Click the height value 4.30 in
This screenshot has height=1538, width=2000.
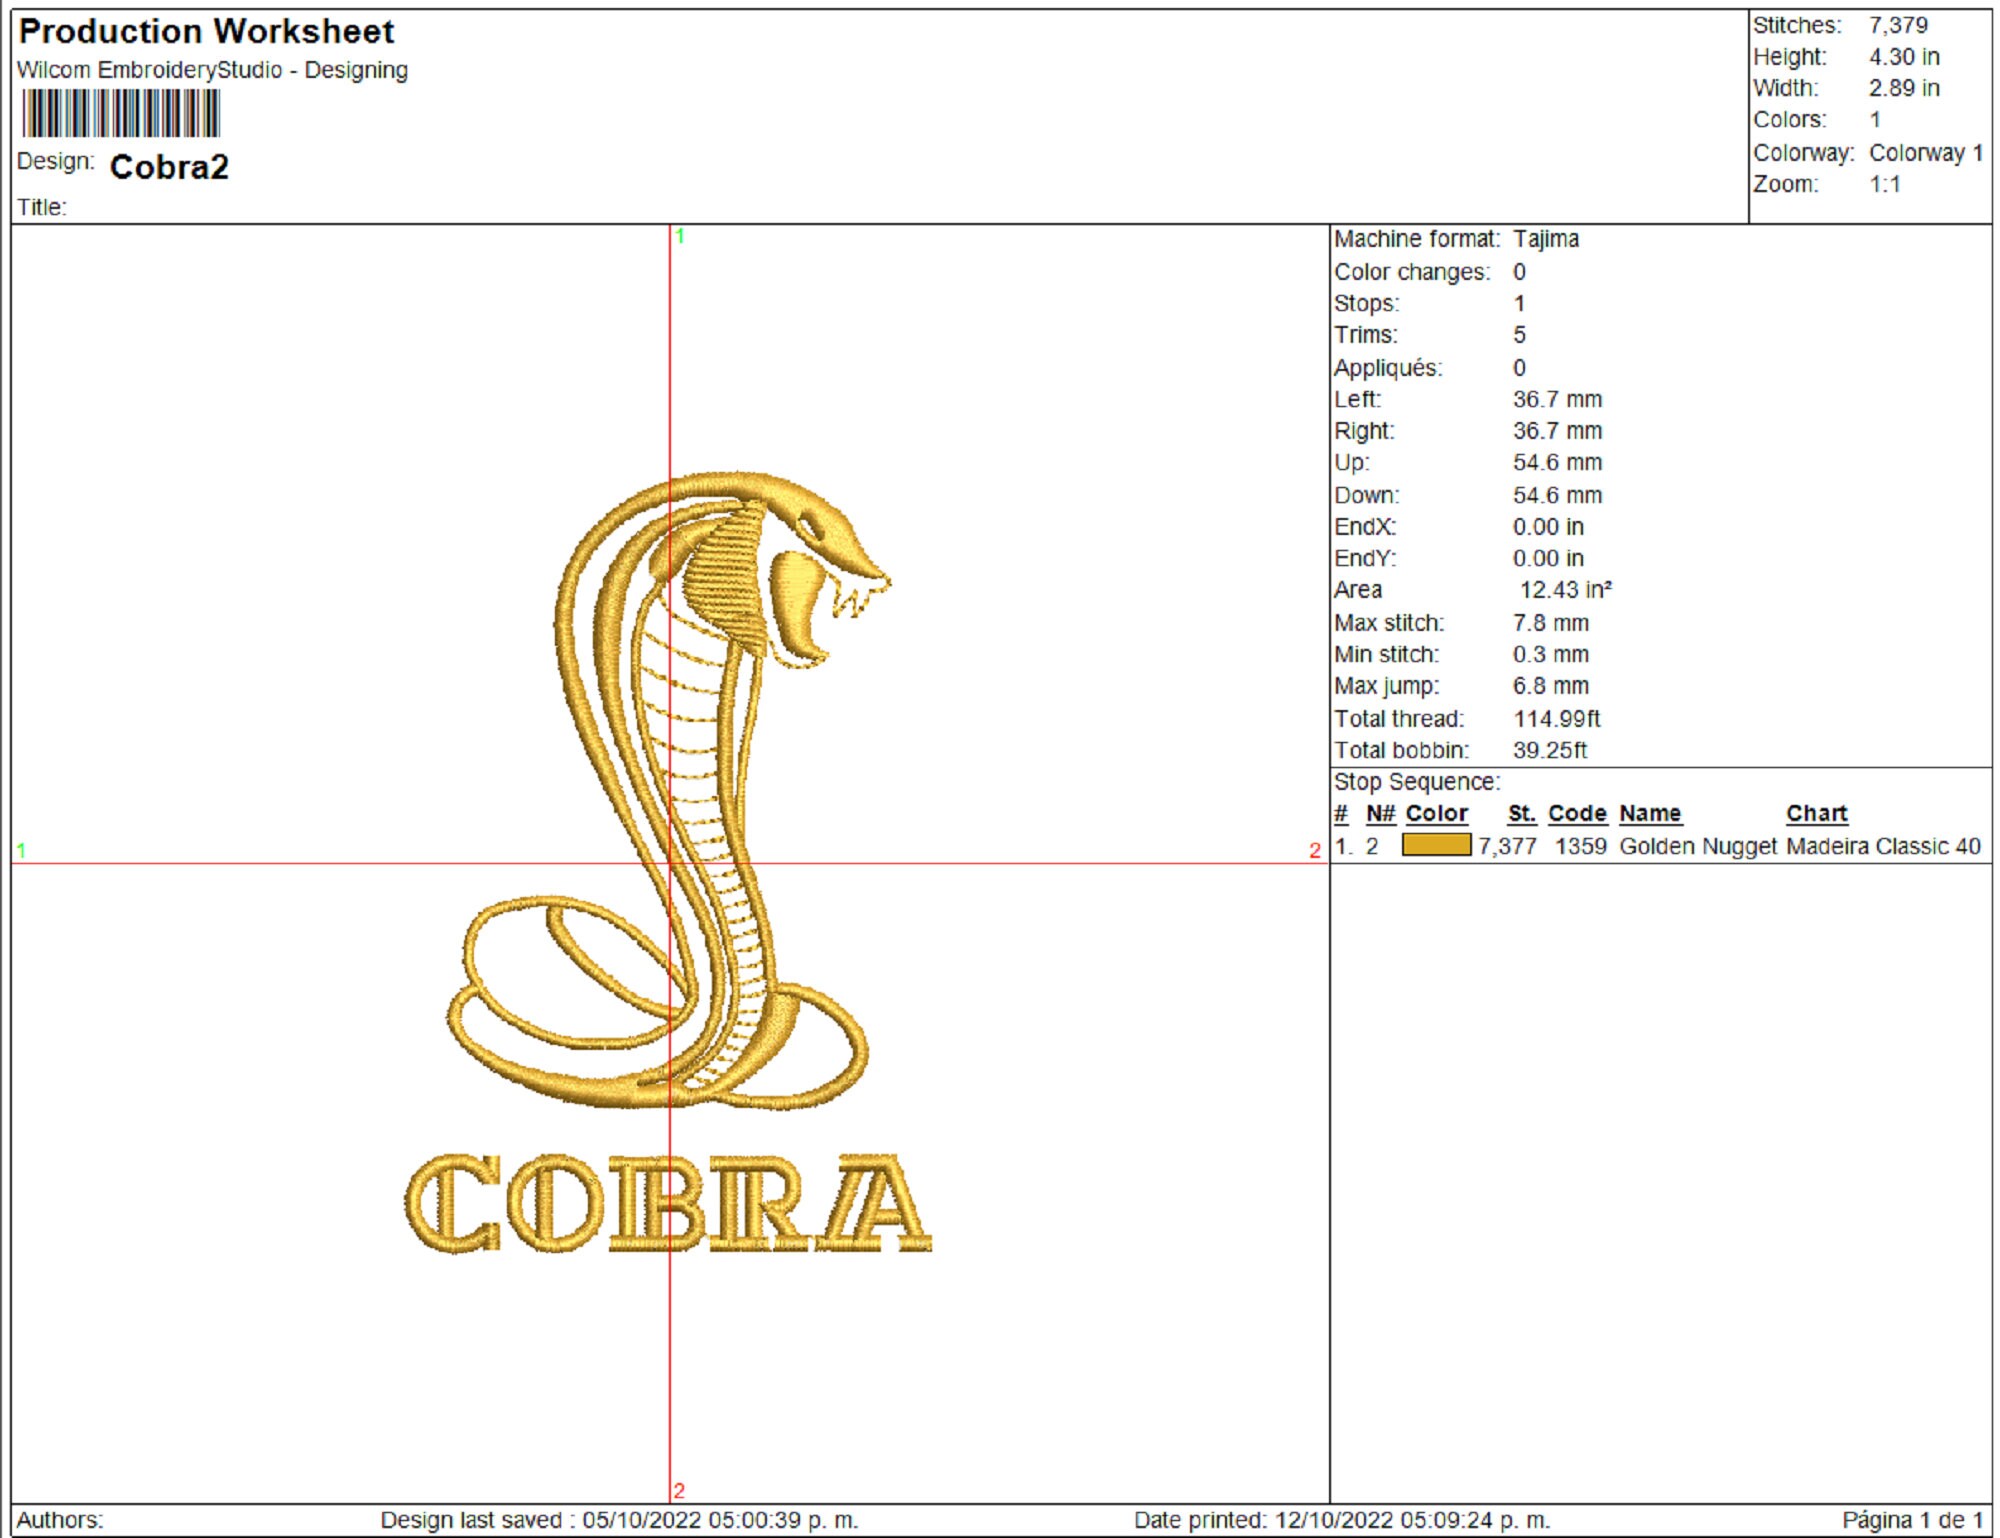1904,57
